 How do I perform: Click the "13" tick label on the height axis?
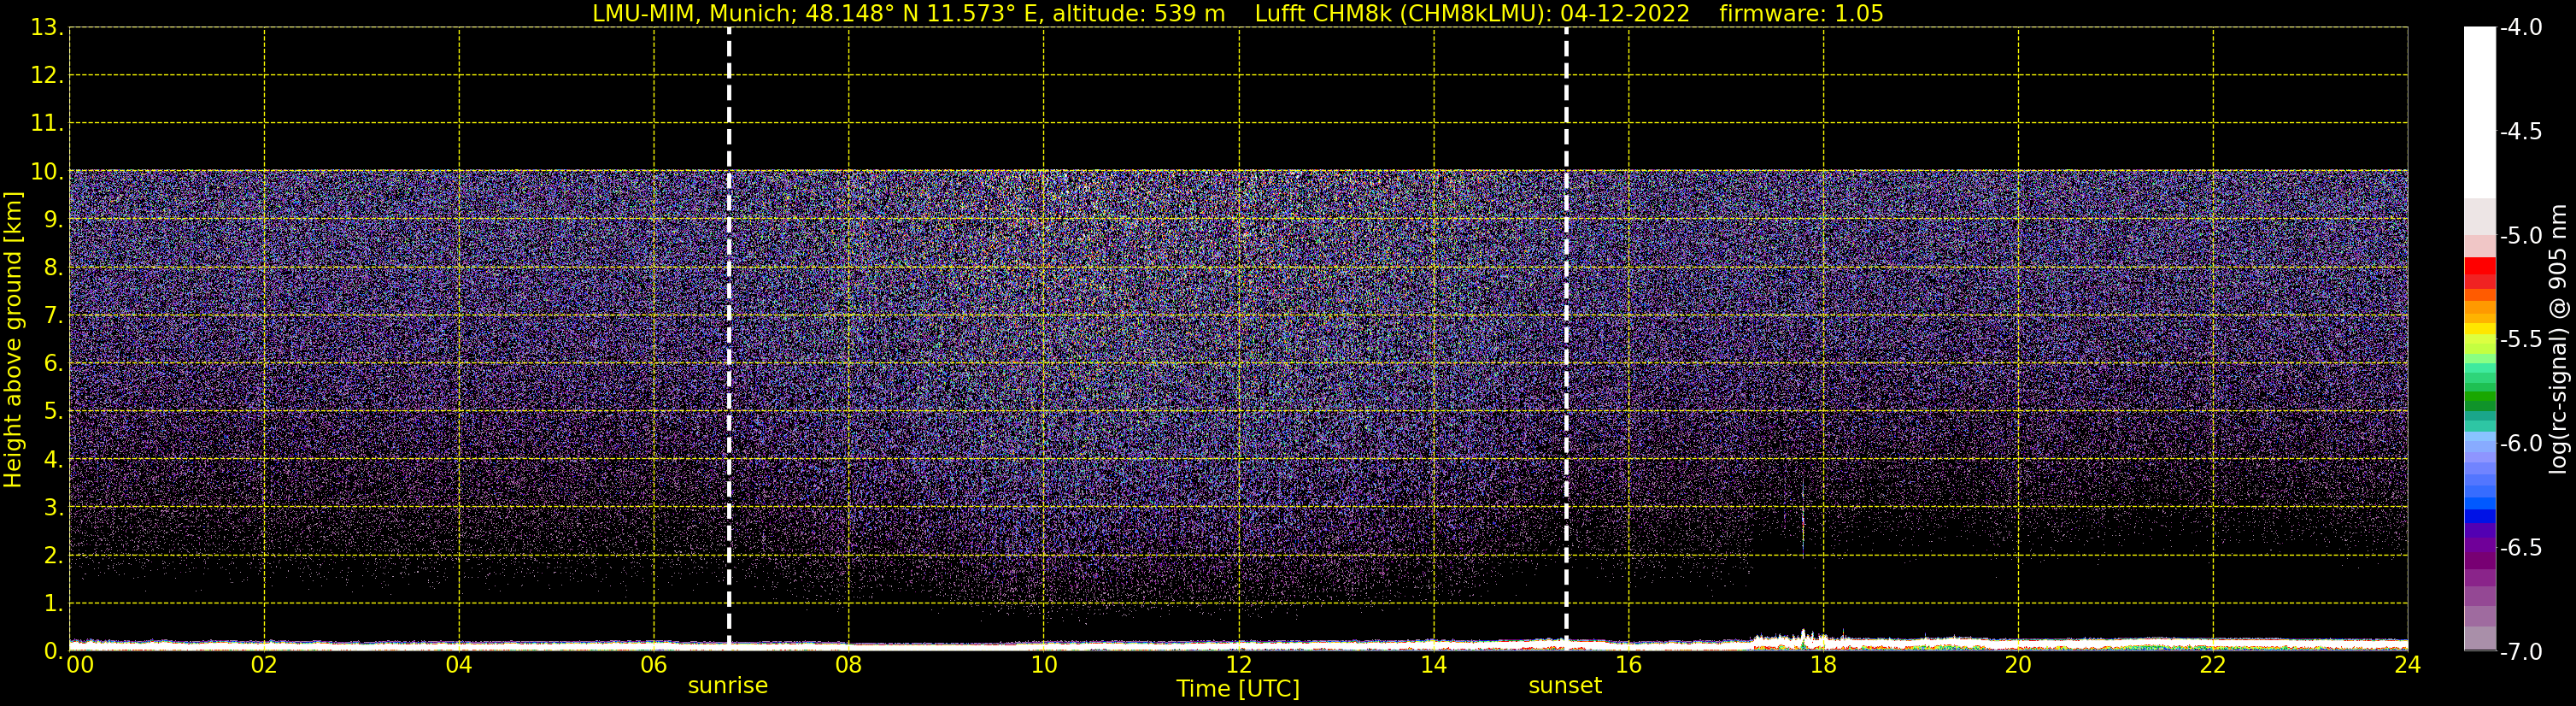(x=46, y=27)
